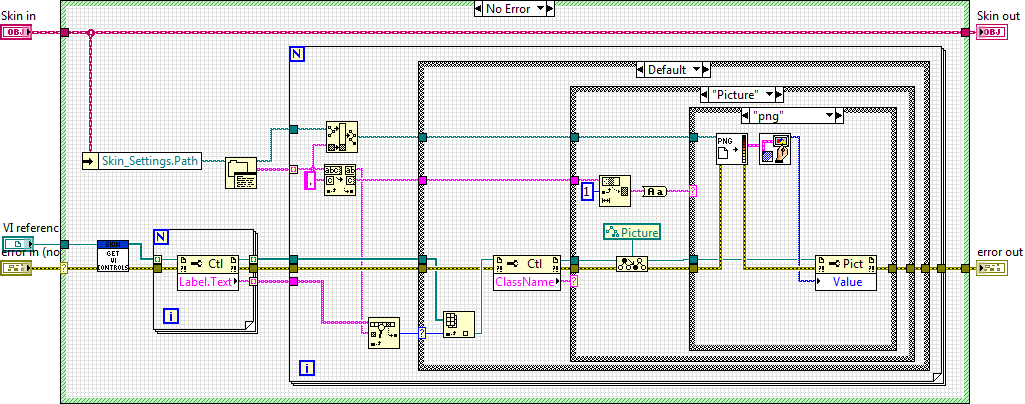Viewport: 1025px width, 404px height.
Task: Click the To More Specific Class node
Action: (631, 263)
